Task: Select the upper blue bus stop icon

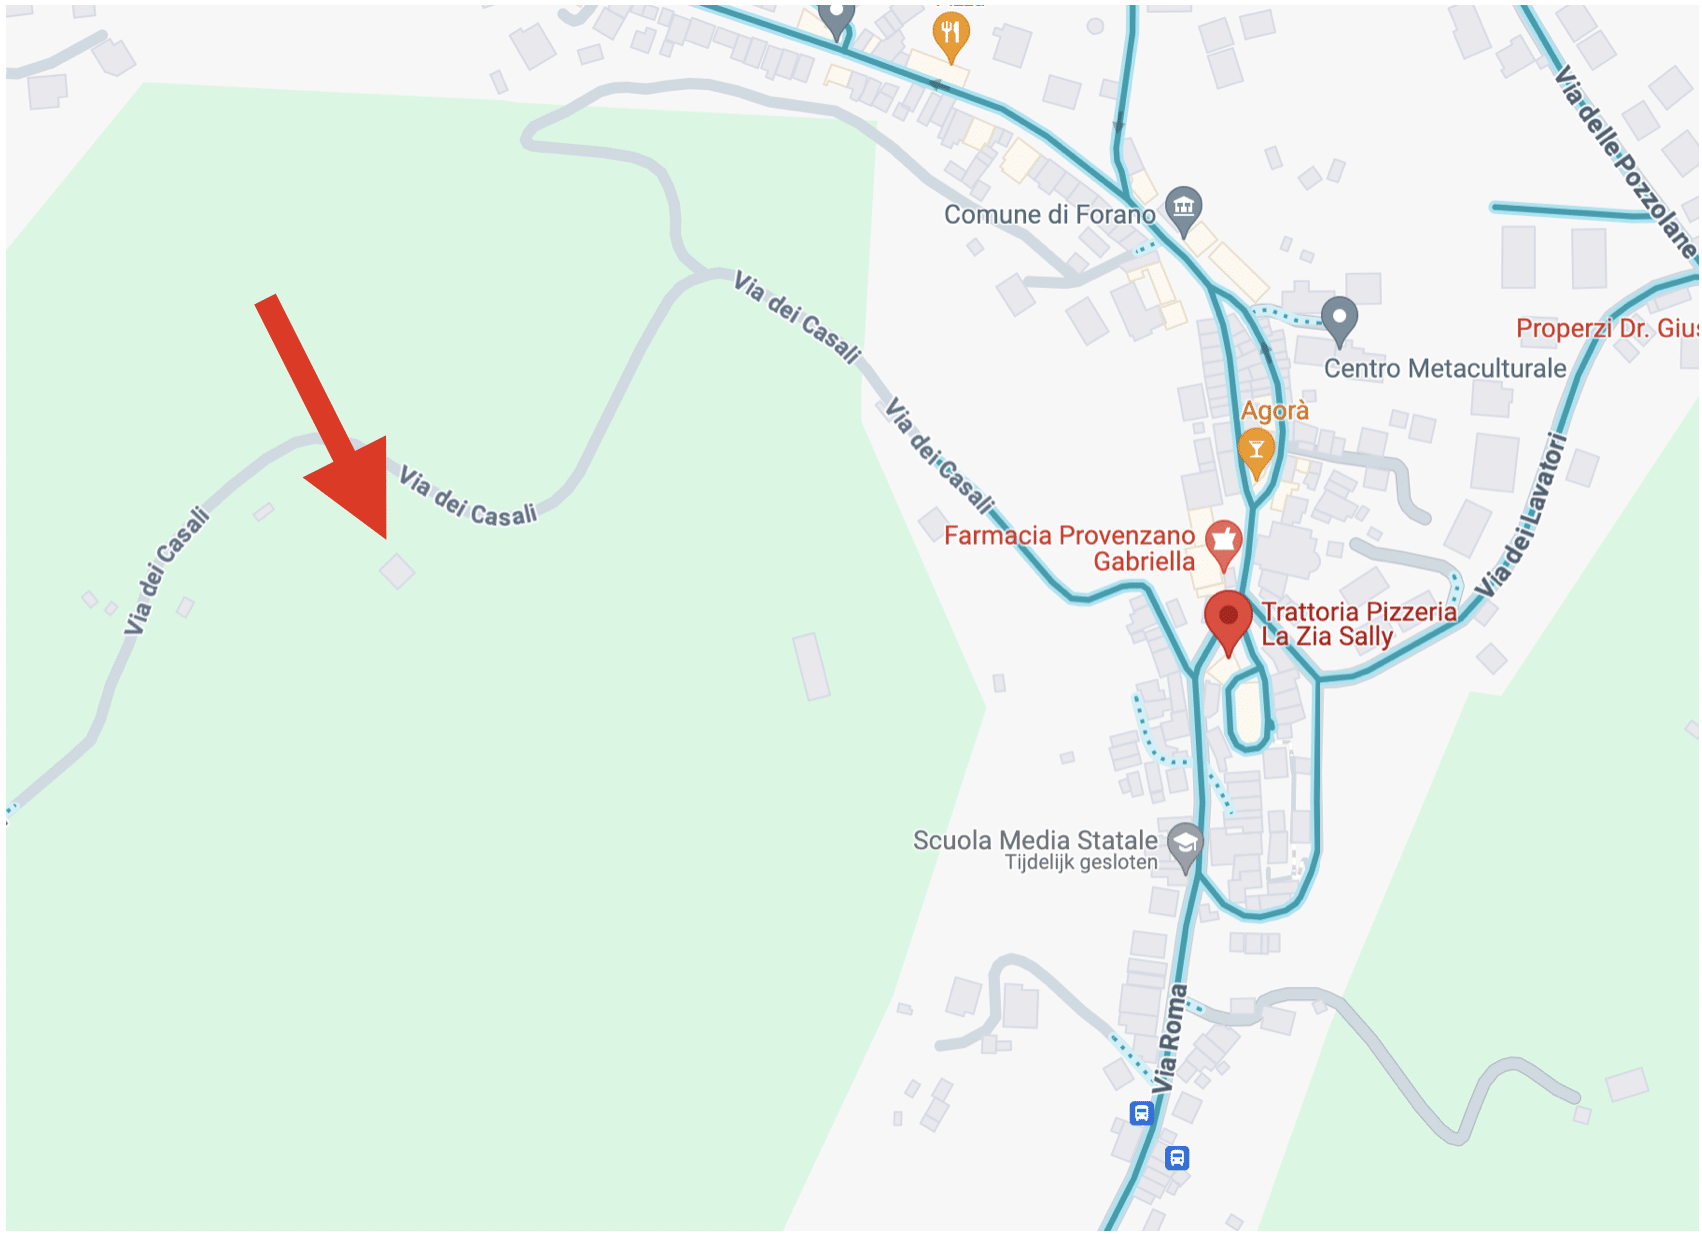Action: coord(1141,1113)
